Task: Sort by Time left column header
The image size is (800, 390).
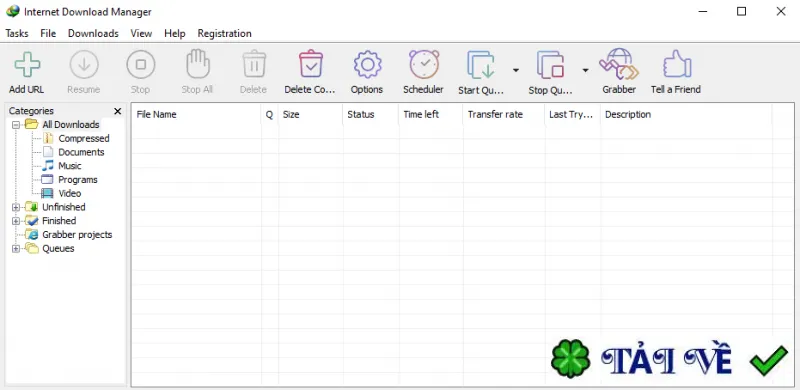Action: click(431, 114)
